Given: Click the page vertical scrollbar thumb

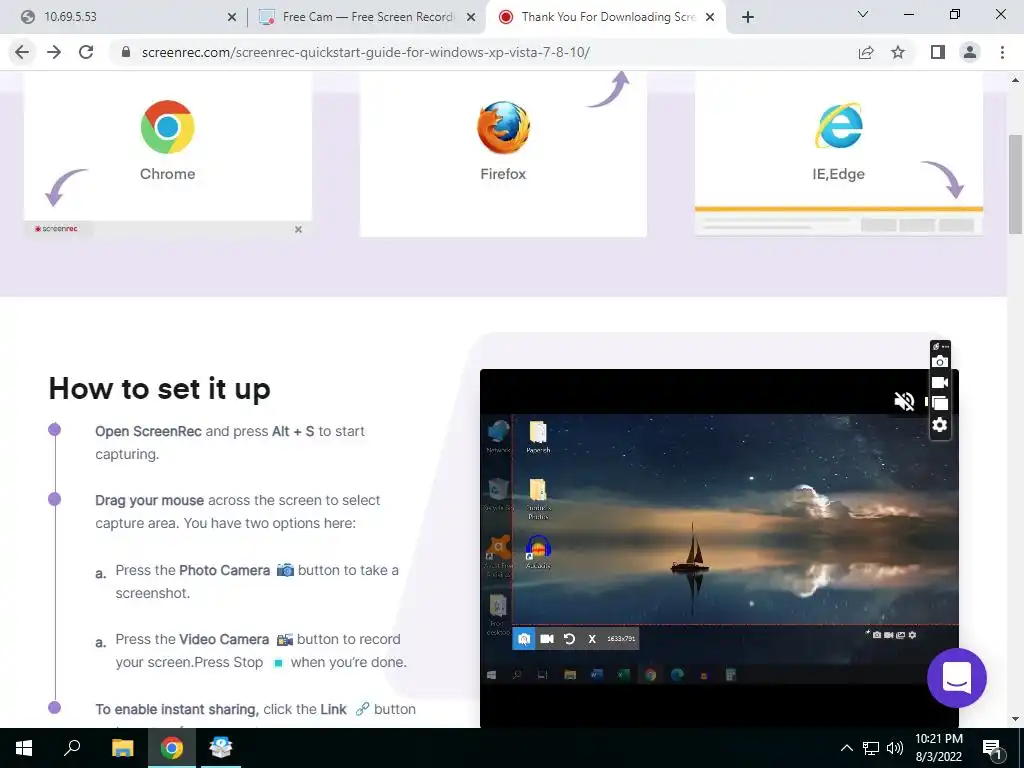Looking at the screenshot, I should coord(1015,184).
